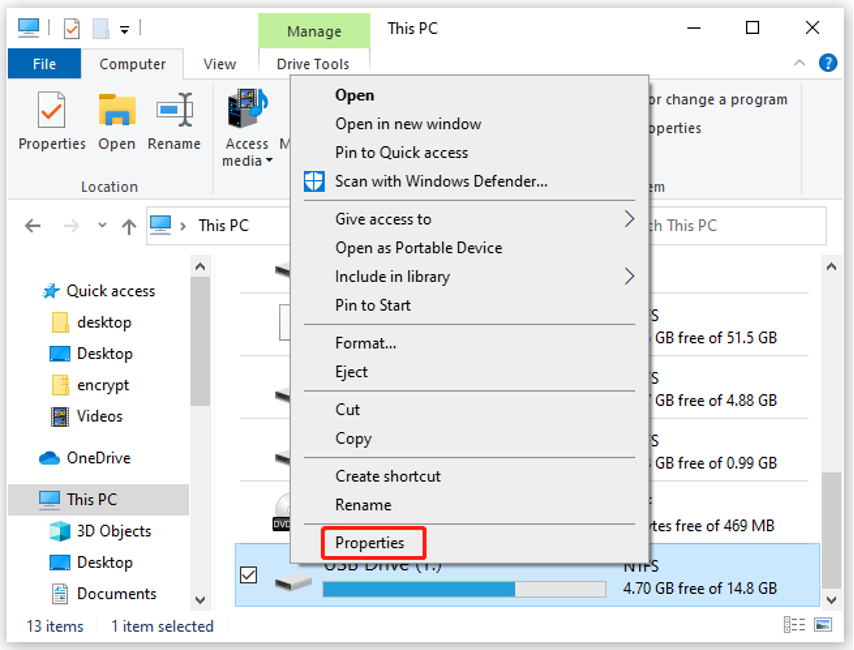Go up one folder level arrow
The height and width of the screenshot is (650, 854).
pyautogui.click(x=128, y=226)
